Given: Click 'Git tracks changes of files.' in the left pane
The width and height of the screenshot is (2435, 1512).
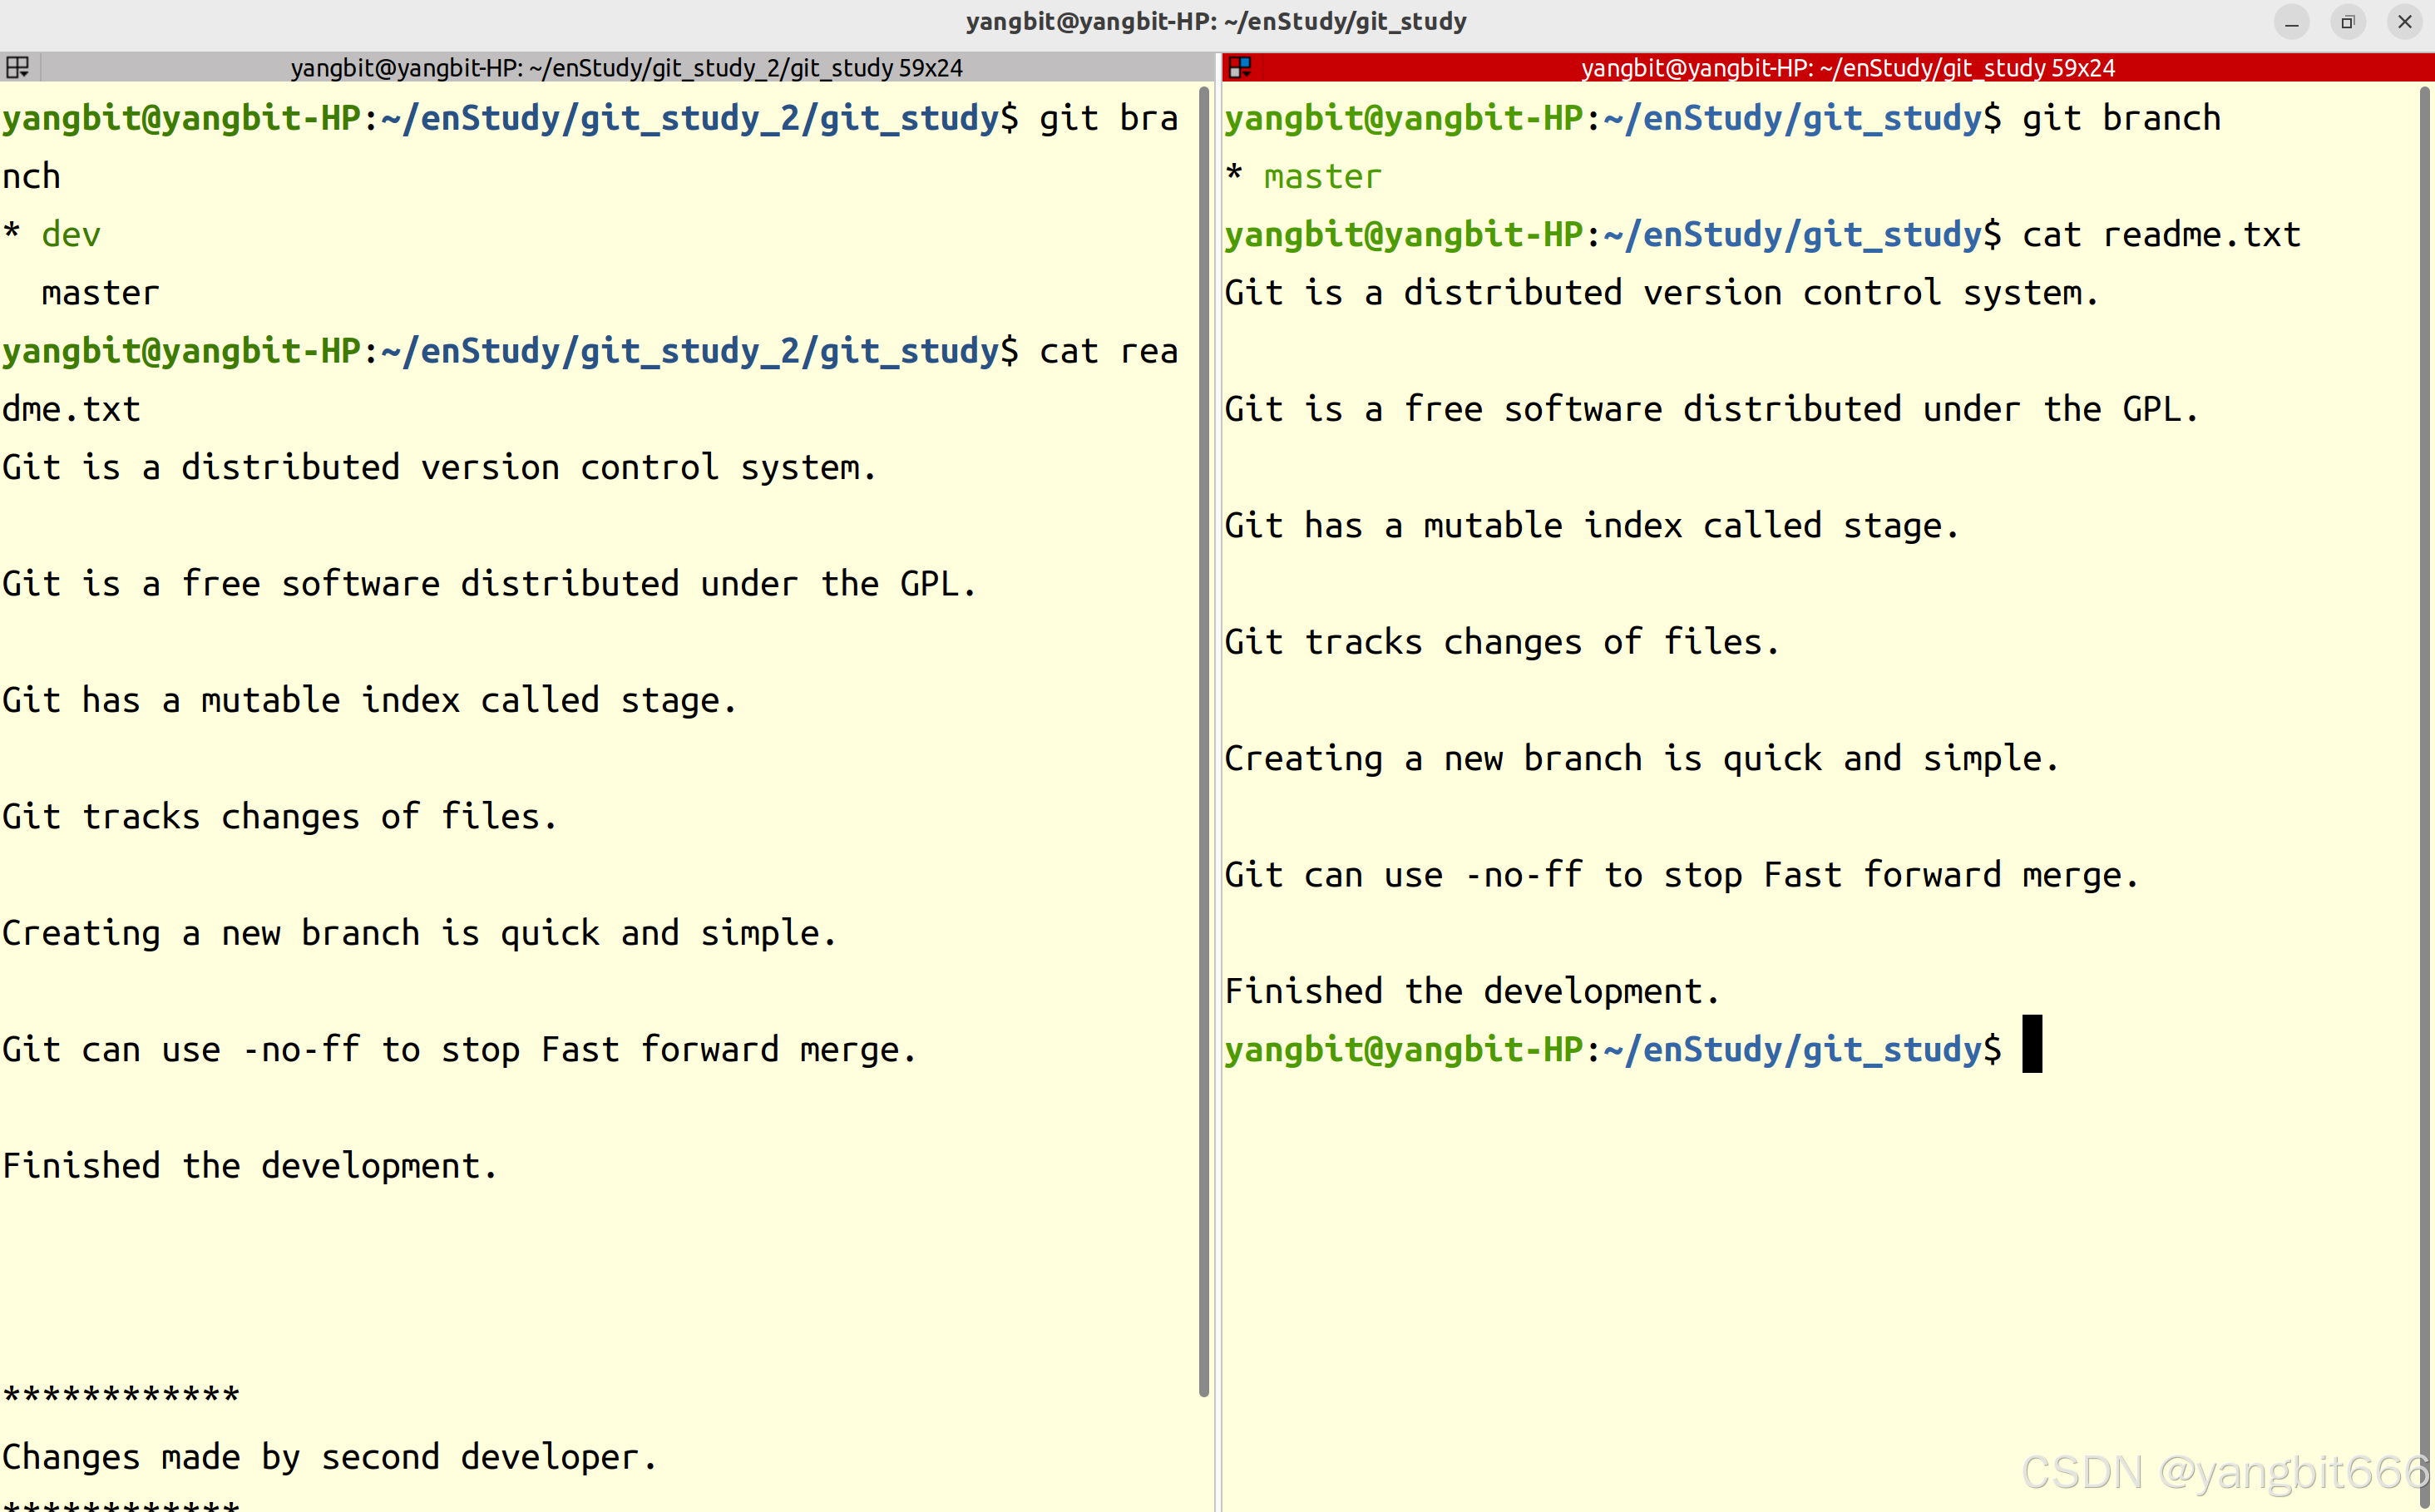Looking at the screenshot, I should pos(279,817).
